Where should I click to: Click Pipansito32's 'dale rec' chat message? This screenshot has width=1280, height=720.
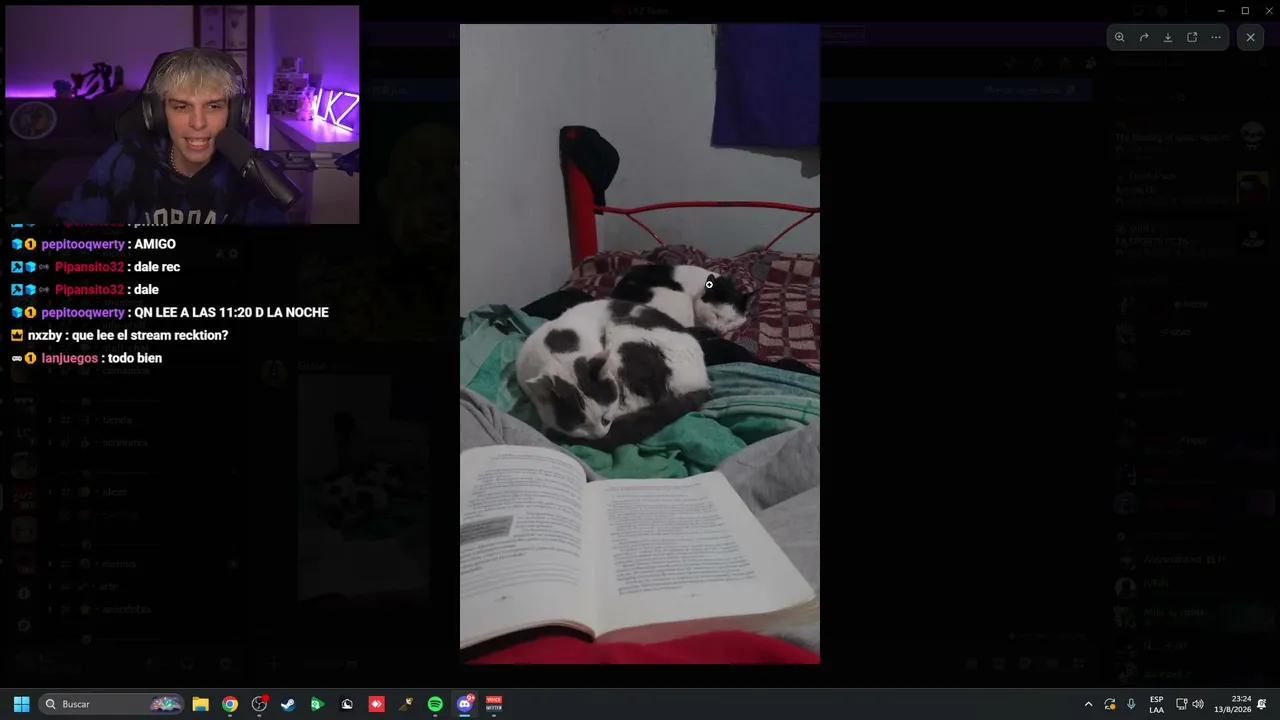157,267
